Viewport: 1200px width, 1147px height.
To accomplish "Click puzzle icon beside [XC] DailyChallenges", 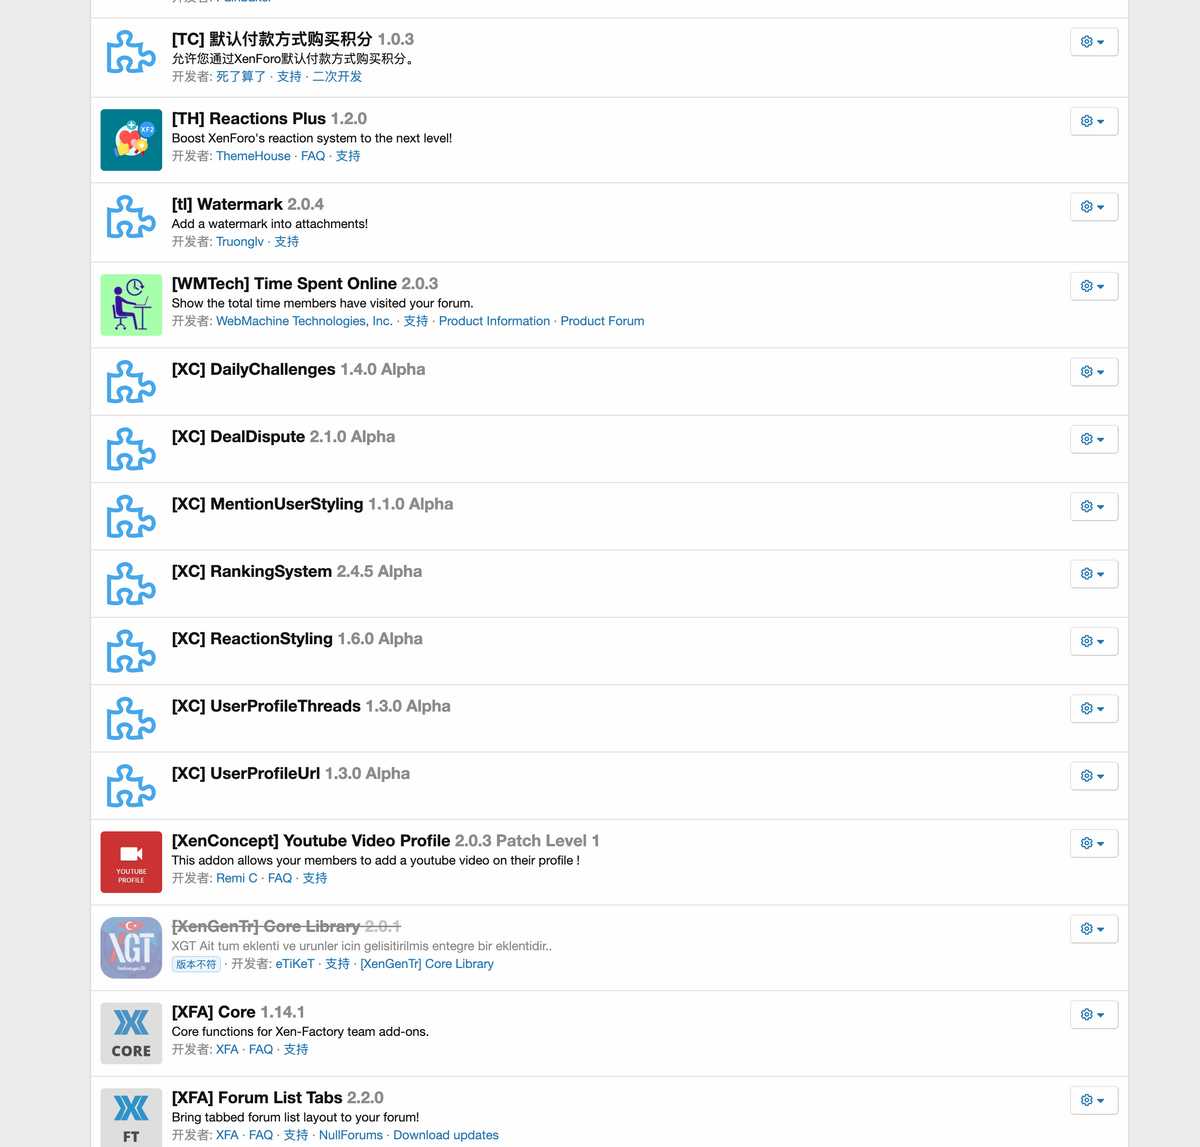I will click(131, 382).
